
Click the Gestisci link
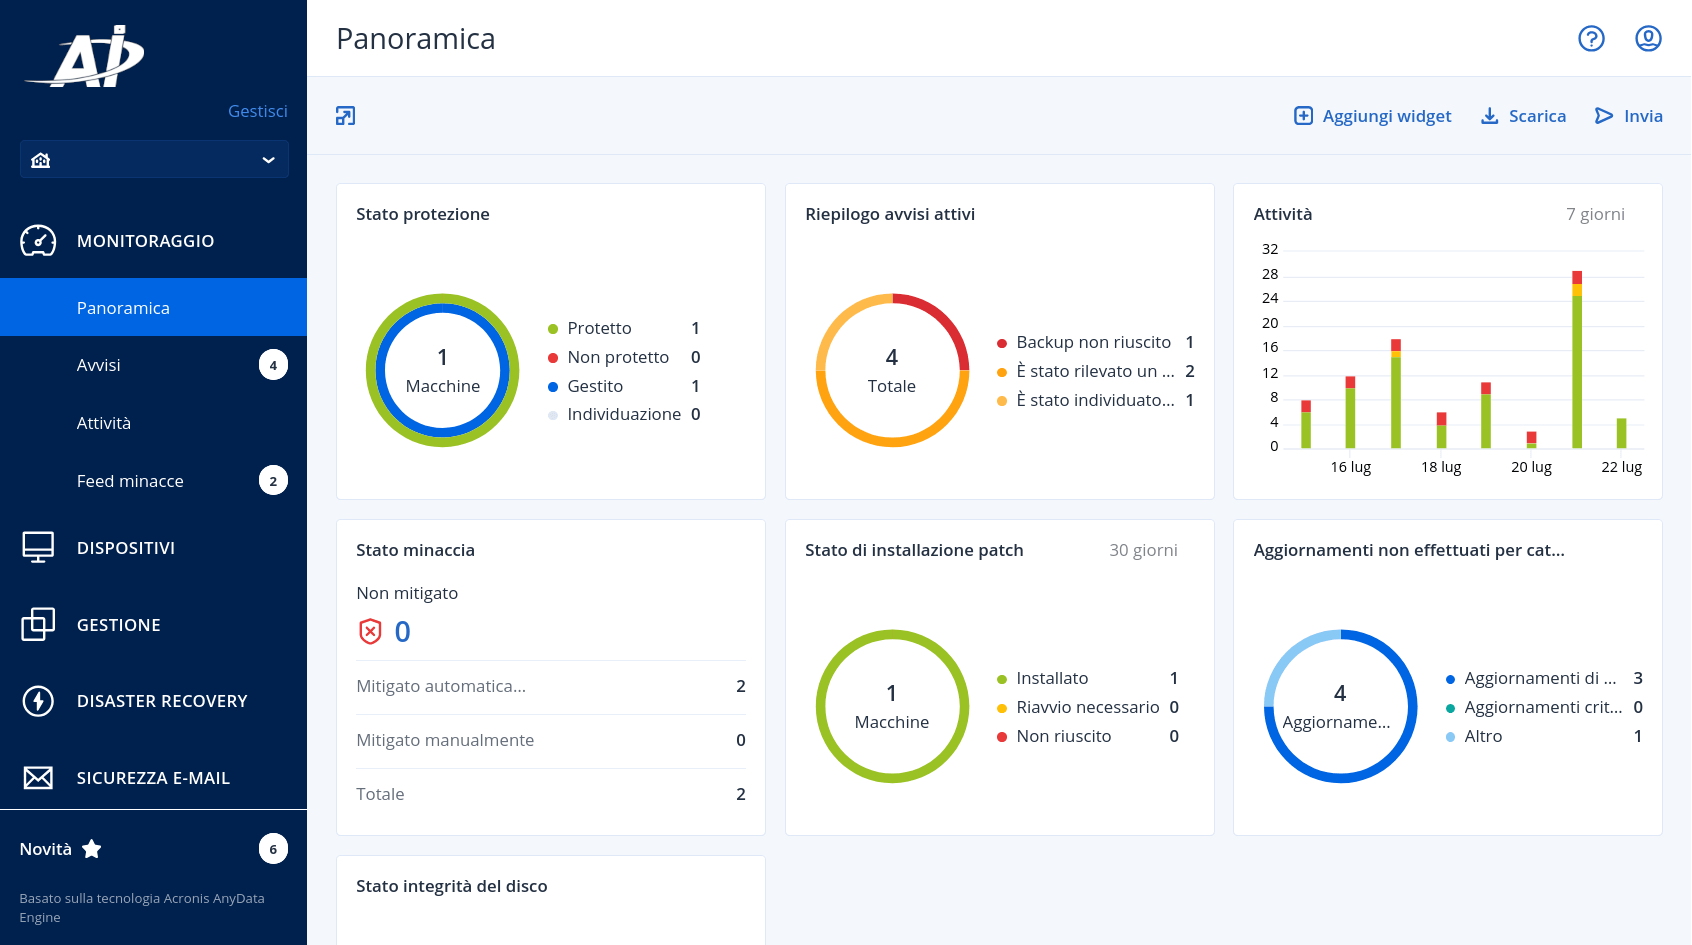[257, 111]
